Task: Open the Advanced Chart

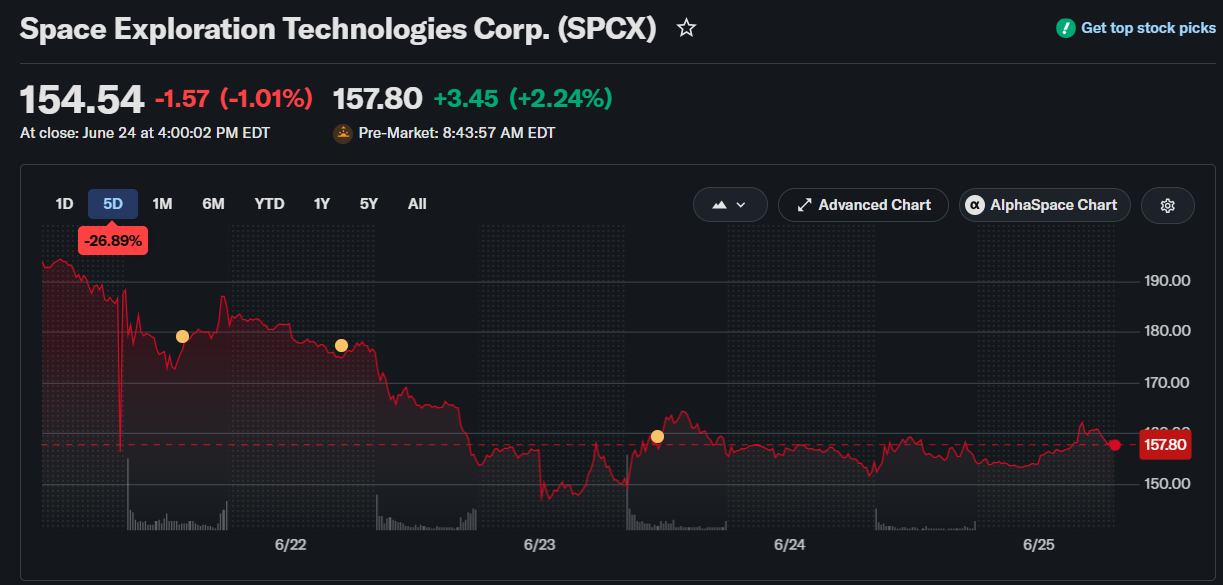Action: pyautogui.click(x=863, y=205)
